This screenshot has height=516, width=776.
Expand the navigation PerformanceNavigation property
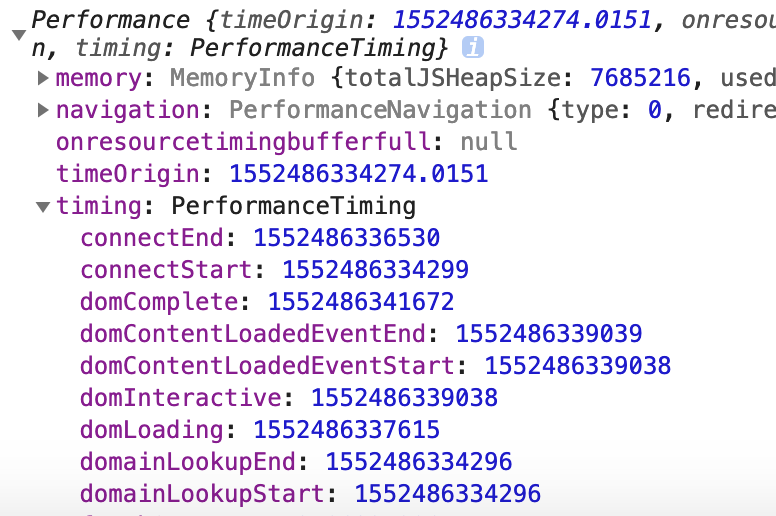pos(43,110)
